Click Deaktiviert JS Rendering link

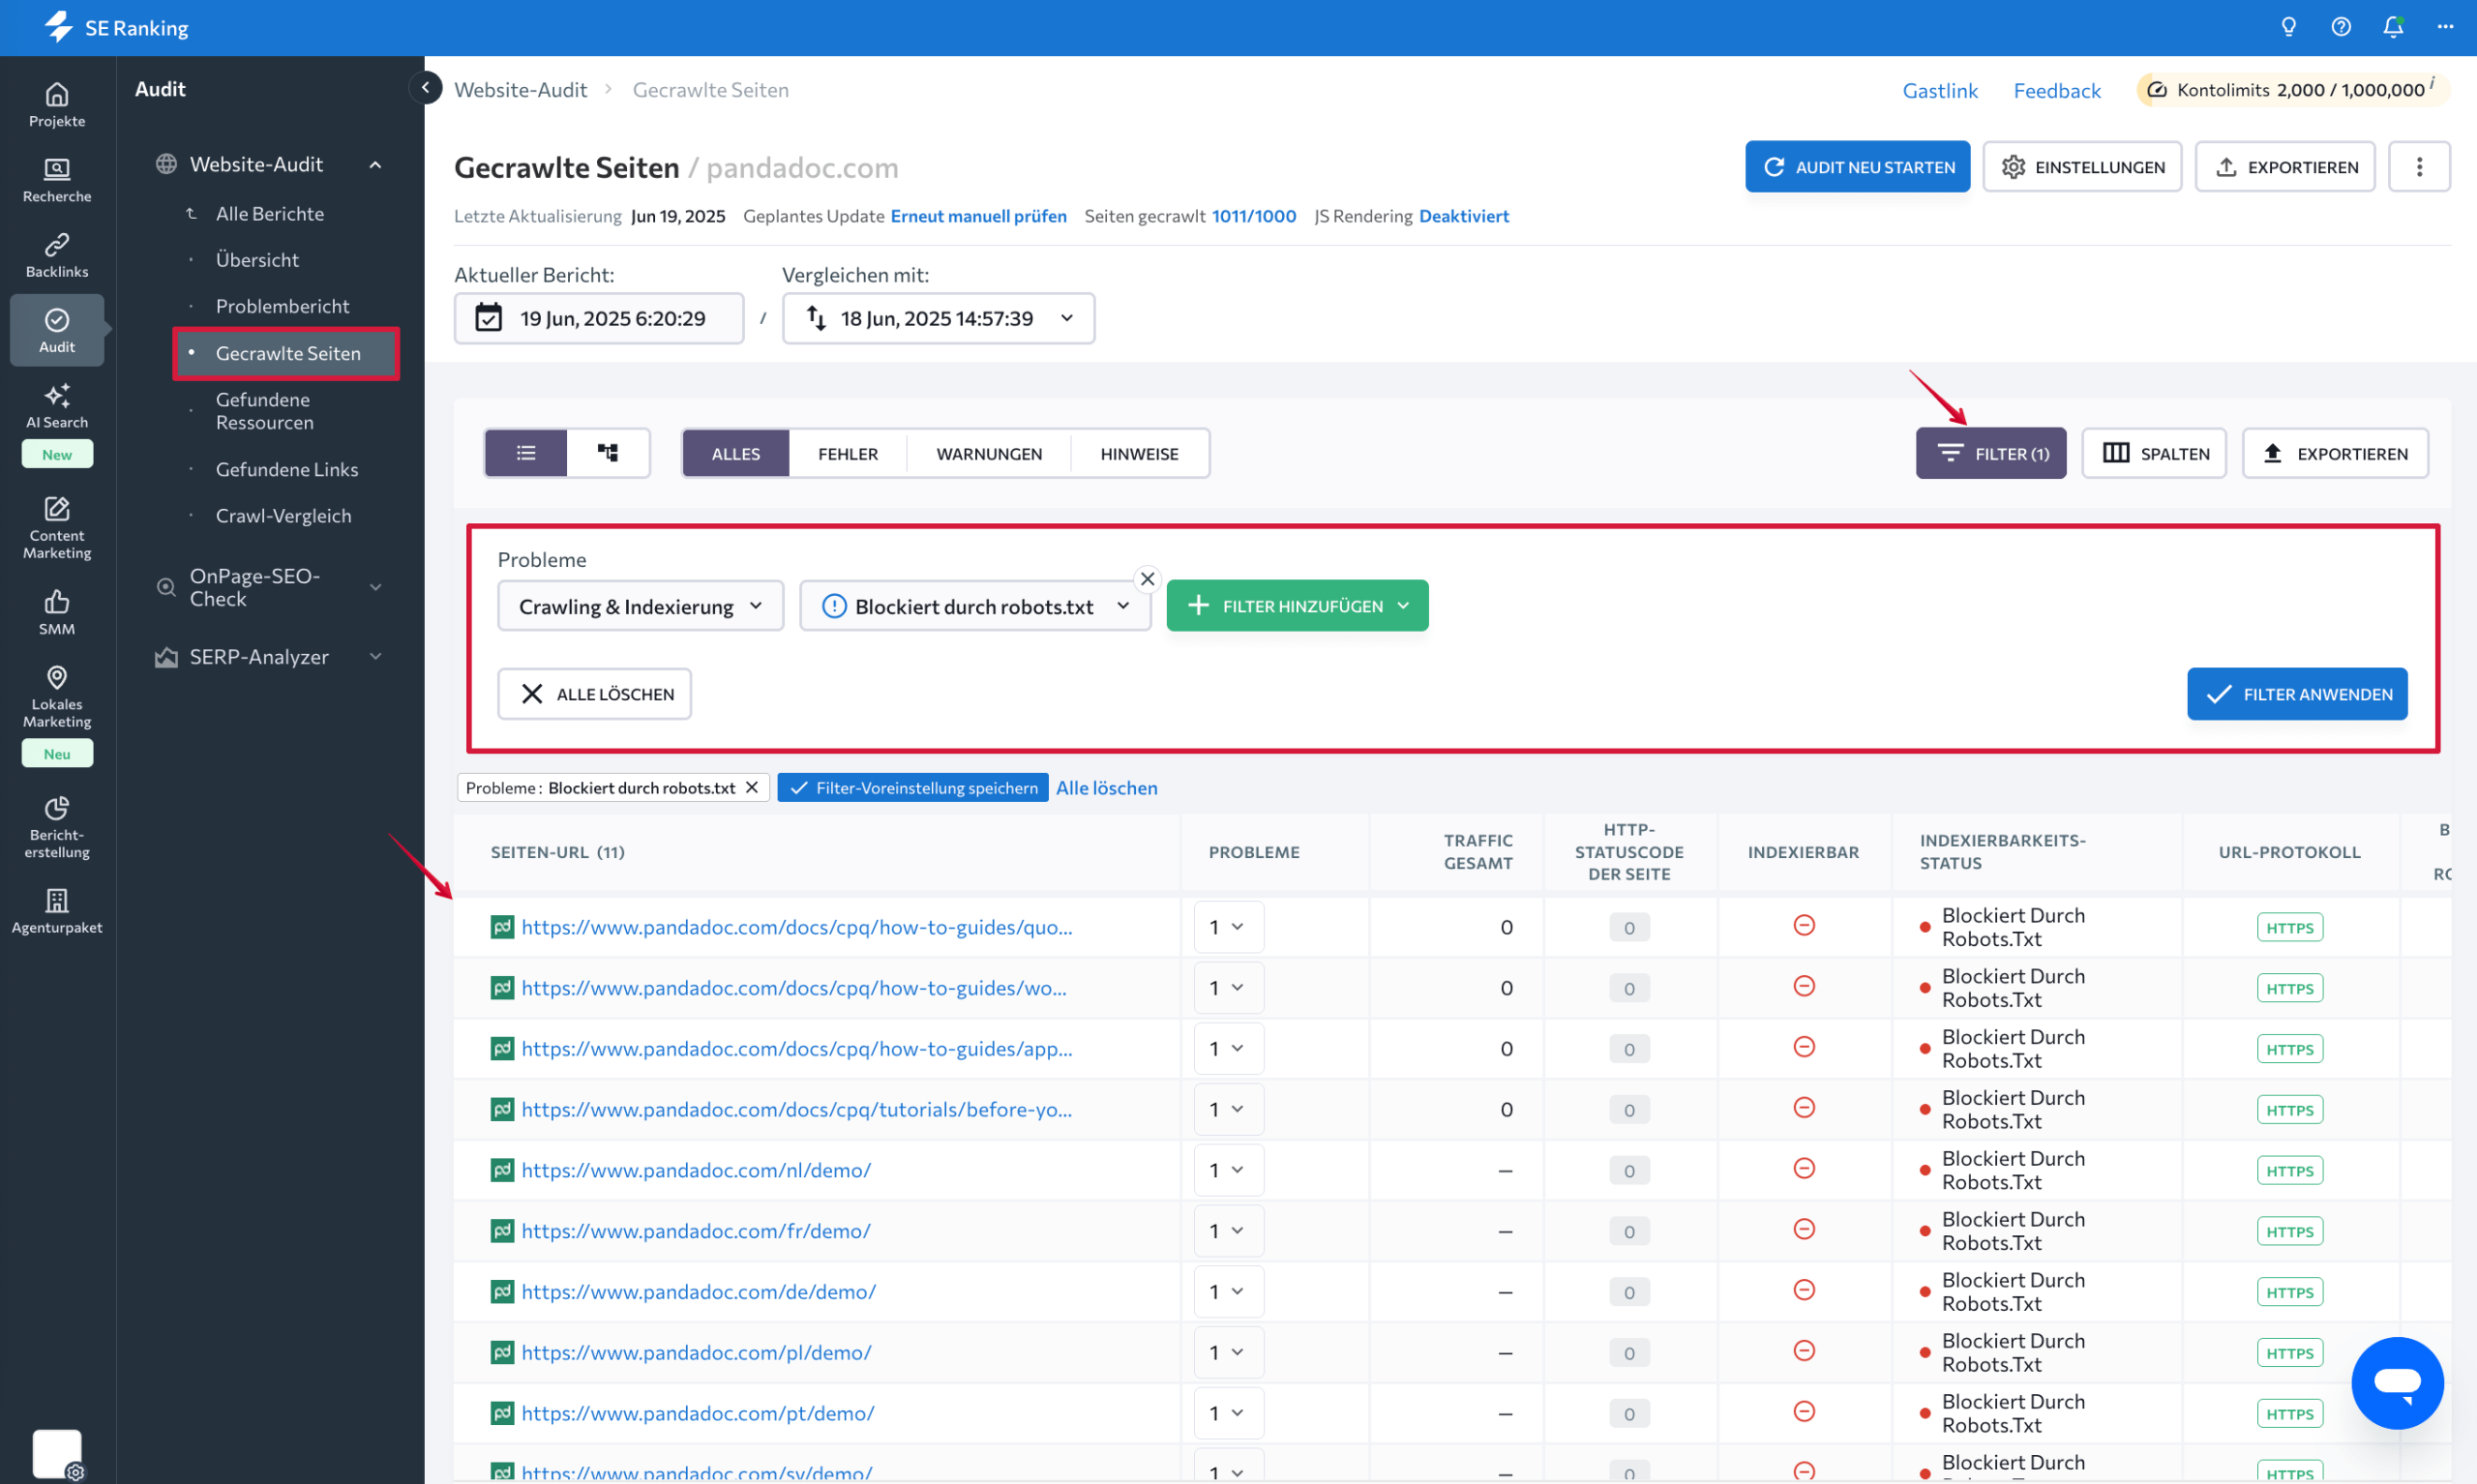coord(1463,216)
